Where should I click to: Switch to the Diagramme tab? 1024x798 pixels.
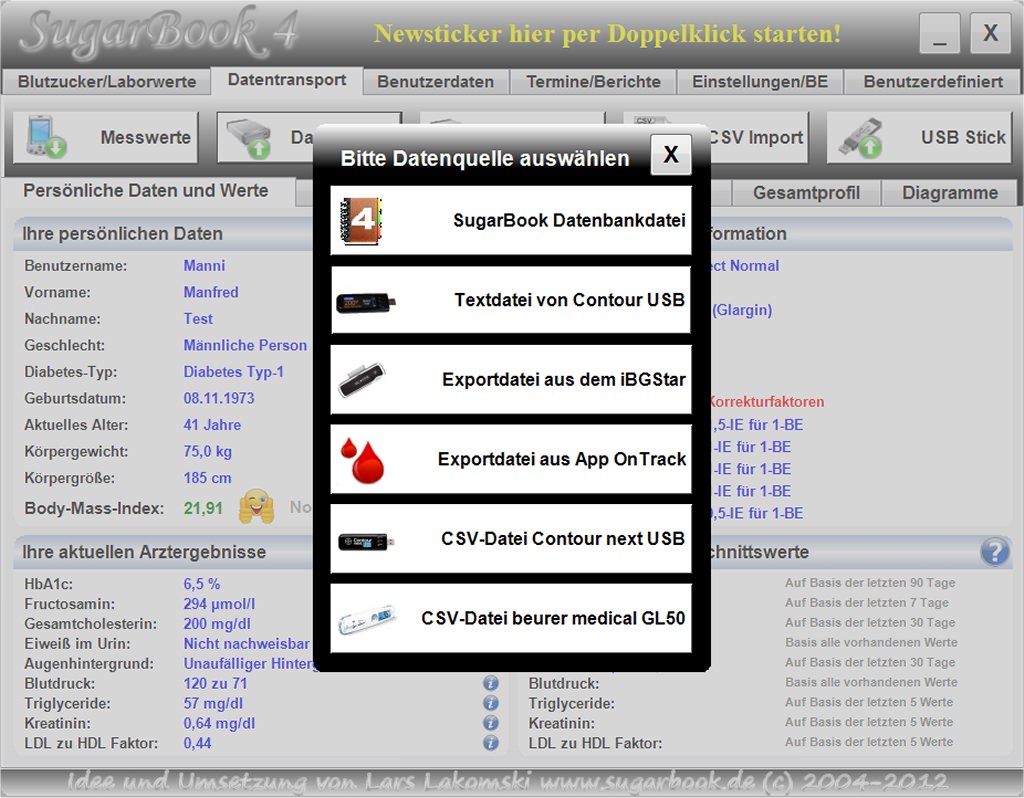pyautogui.click(x=950, y=192)
